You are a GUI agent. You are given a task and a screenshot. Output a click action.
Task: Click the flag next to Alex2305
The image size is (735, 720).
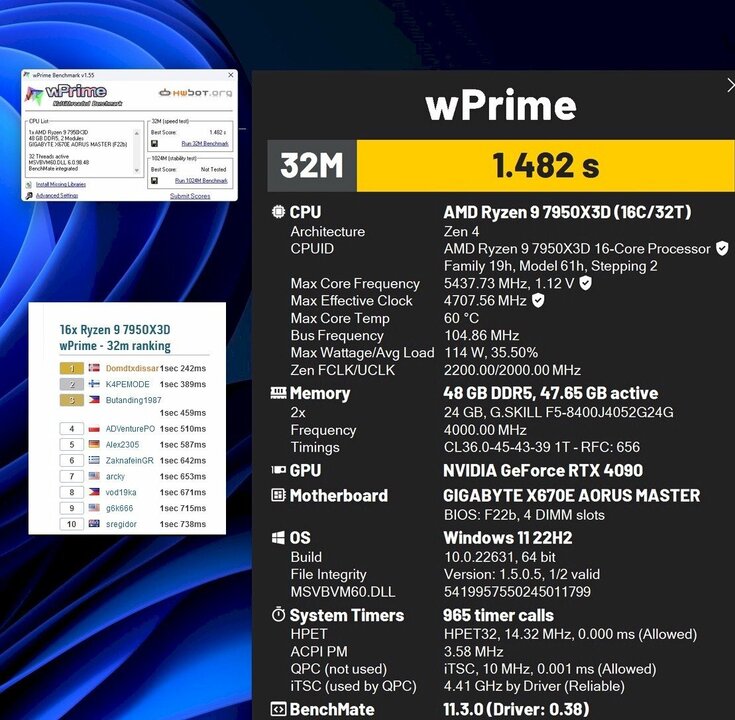(x=94, y=444)
